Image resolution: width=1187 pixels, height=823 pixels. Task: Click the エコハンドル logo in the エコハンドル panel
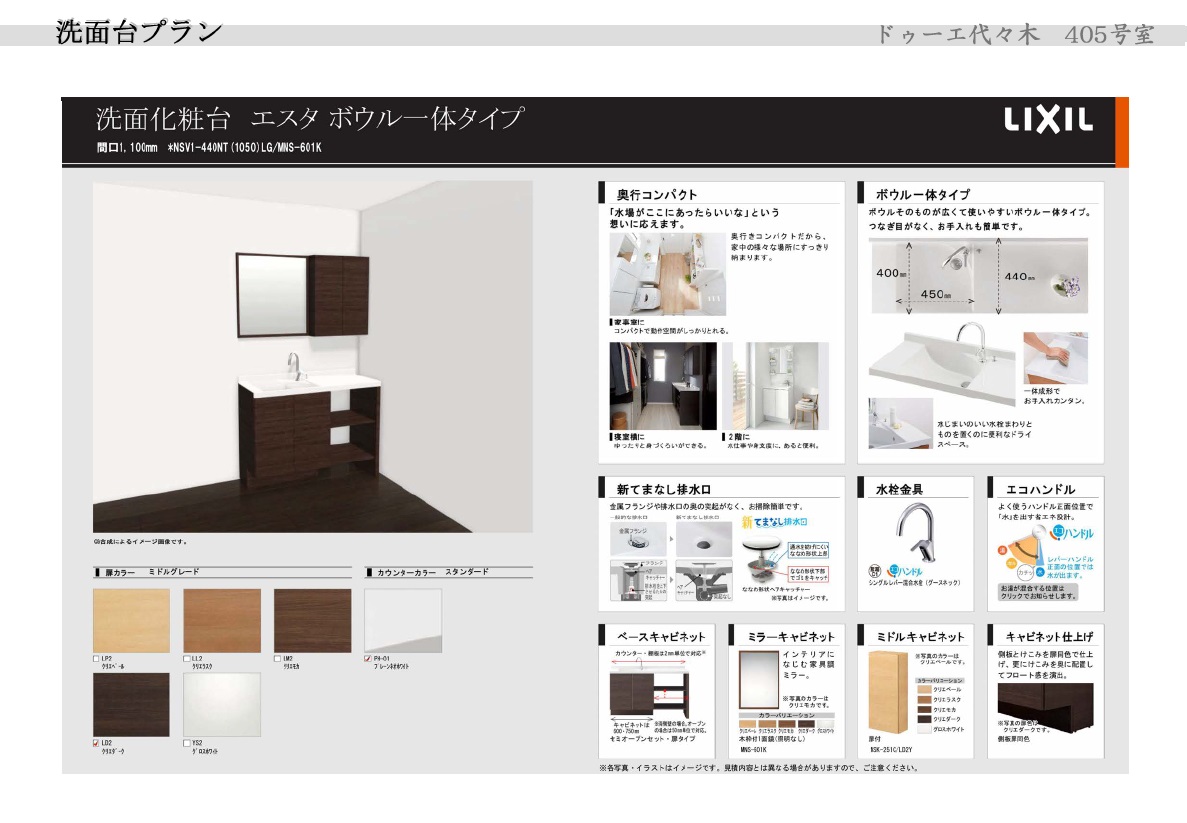click(x=1073, y=533)
